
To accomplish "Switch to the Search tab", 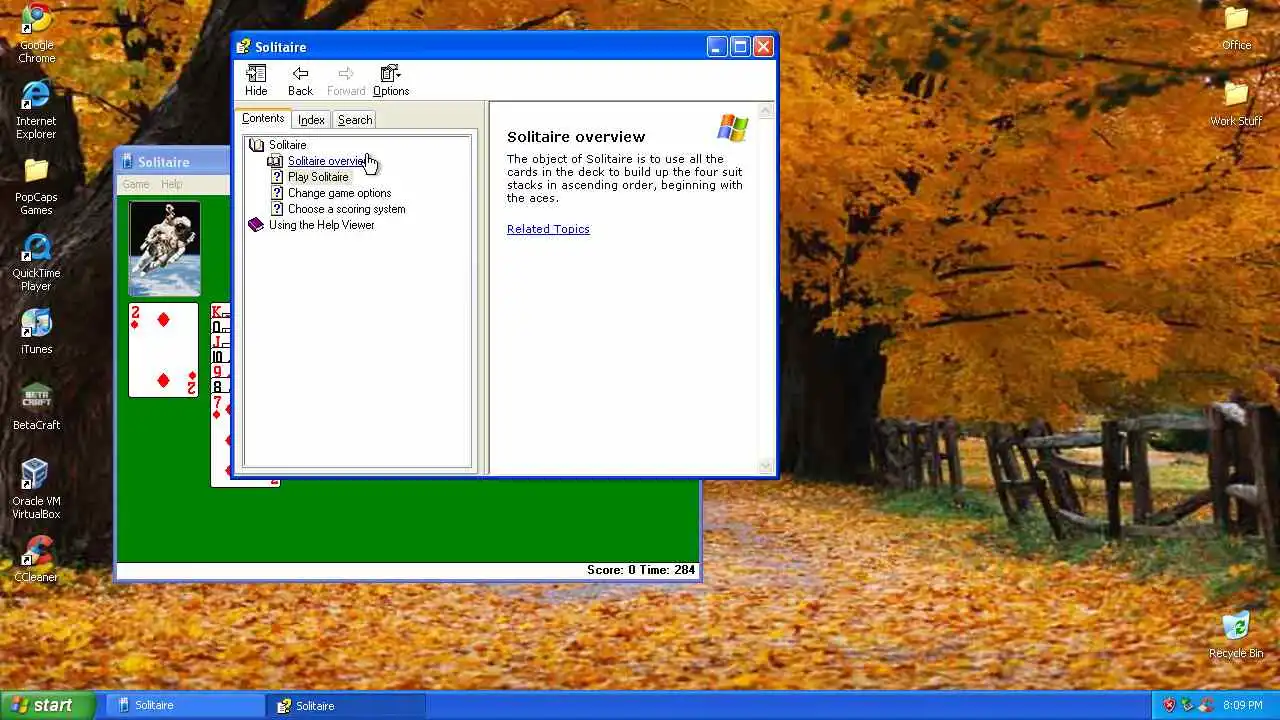I will click(355, 120).
